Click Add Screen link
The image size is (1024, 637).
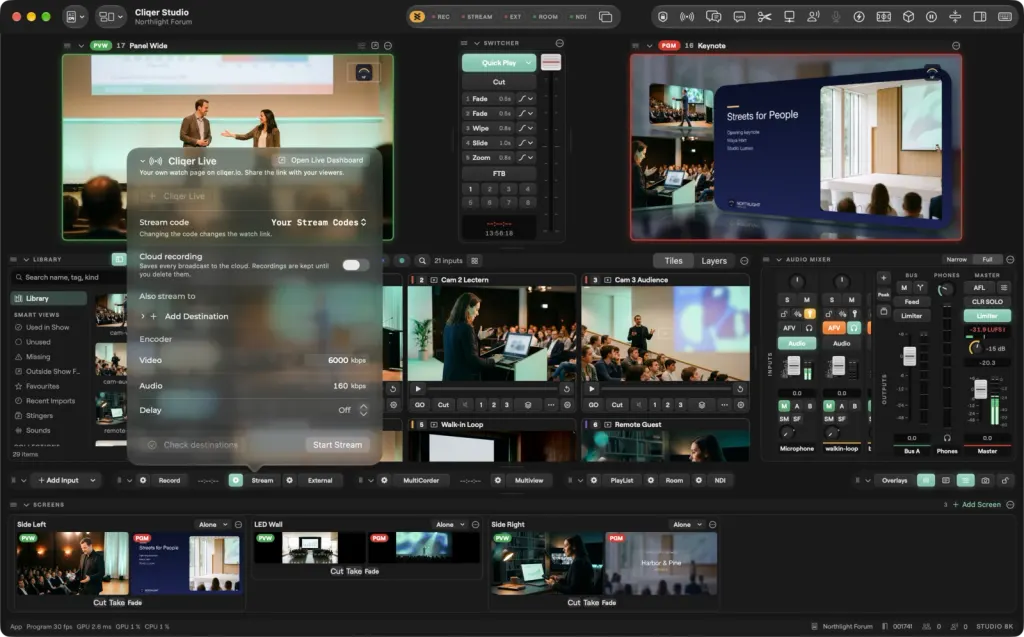click(976, 505)
